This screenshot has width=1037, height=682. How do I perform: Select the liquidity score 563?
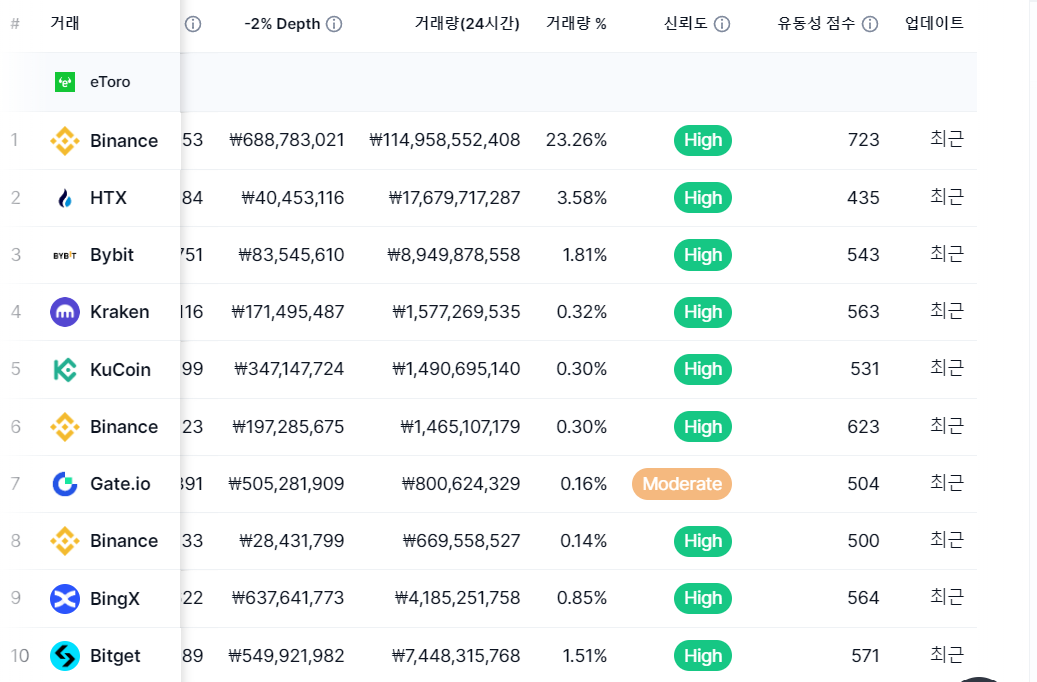864,312
